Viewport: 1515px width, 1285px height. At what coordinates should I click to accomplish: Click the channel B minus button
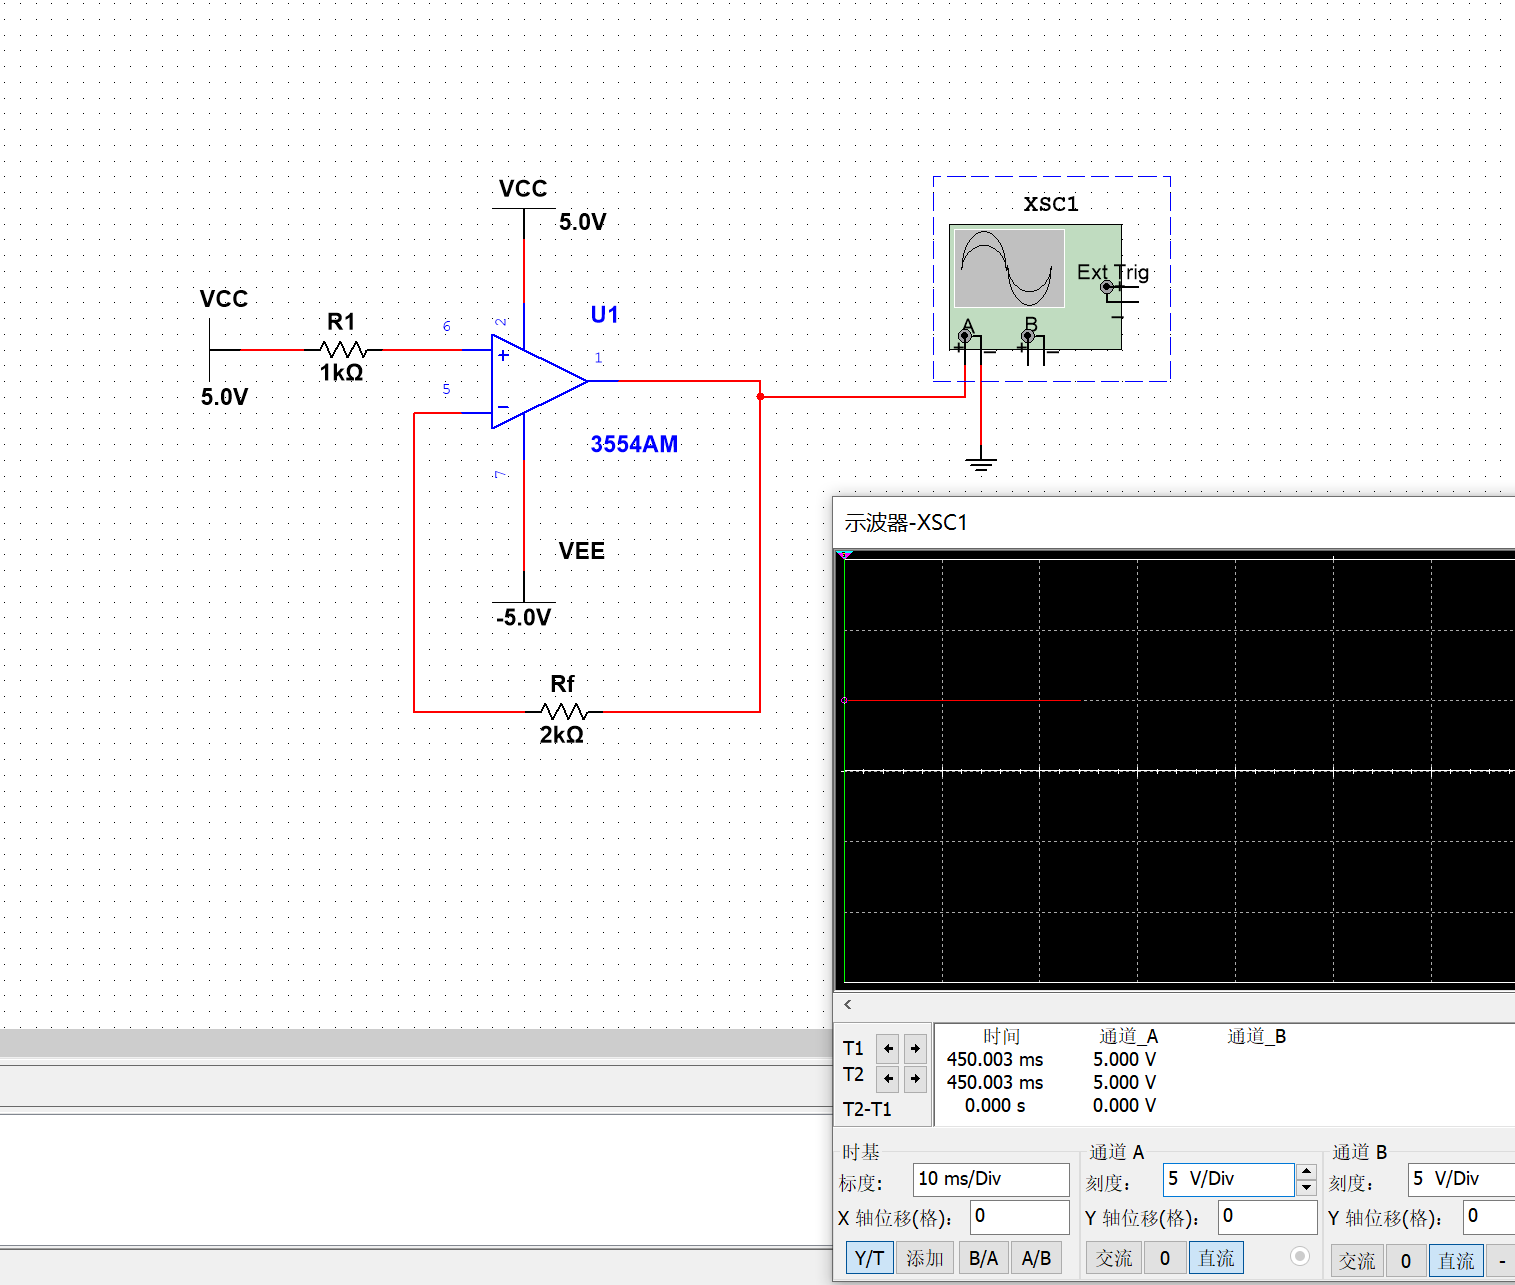pyautogui.click(x=1501, y=1261)
